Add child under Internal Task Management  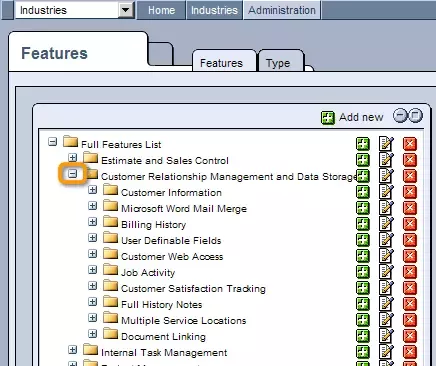click(x=363, y=352)
